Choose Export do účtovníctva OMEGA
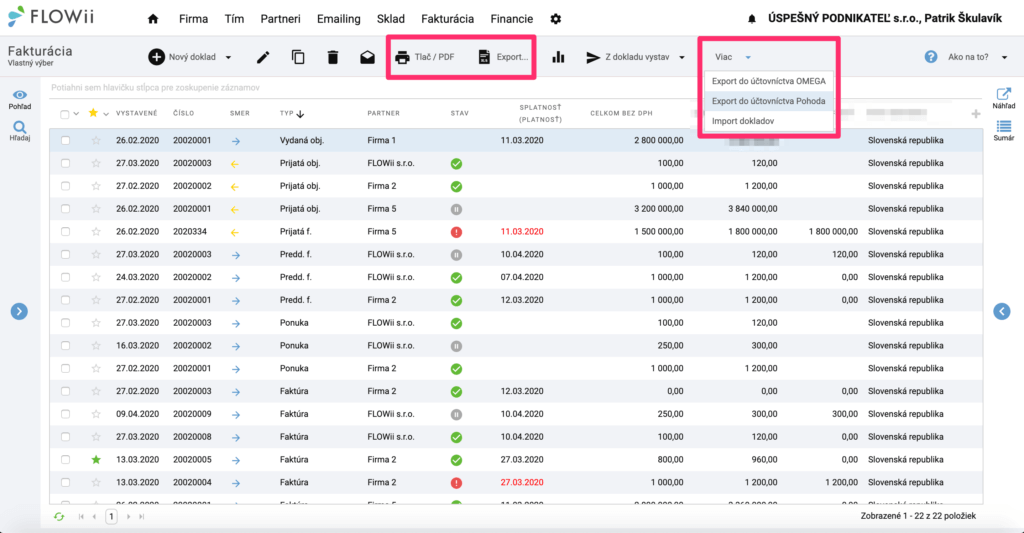This screenshot has height=533, width=1024. (x=769, y=81)
